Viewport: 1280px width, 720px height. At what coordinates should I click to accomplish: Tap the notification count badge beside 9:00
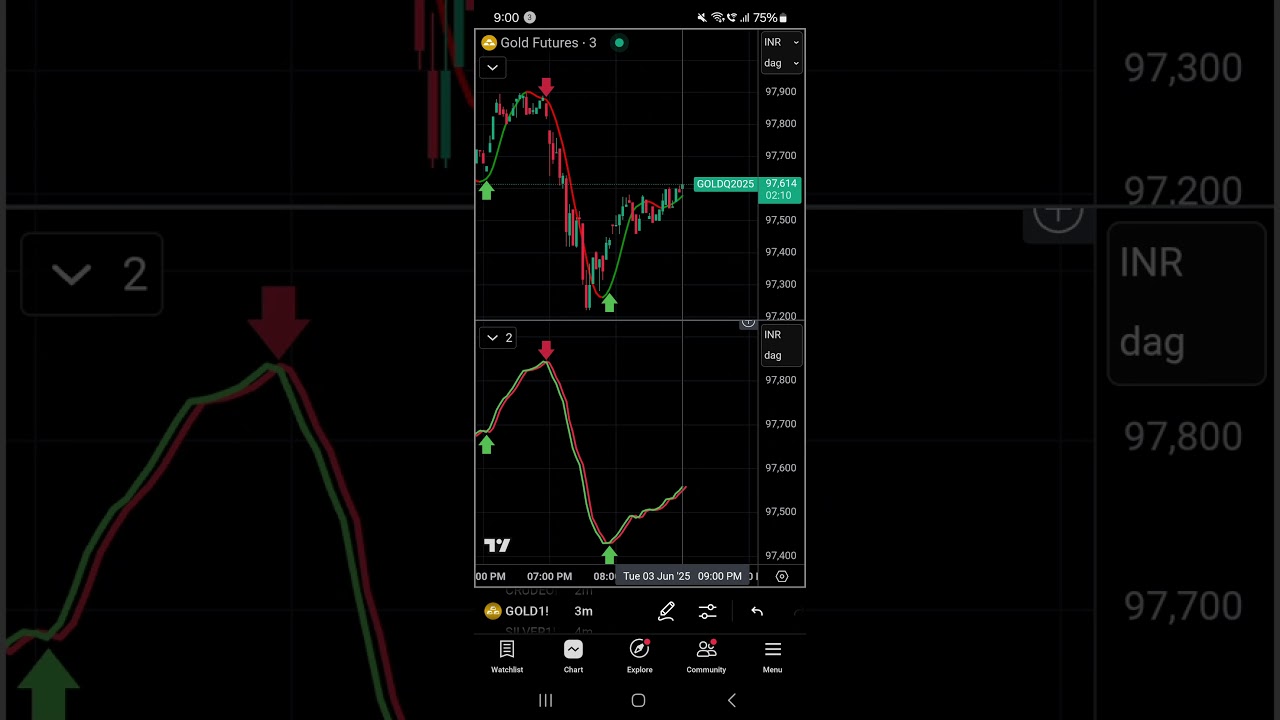[530, 18]
